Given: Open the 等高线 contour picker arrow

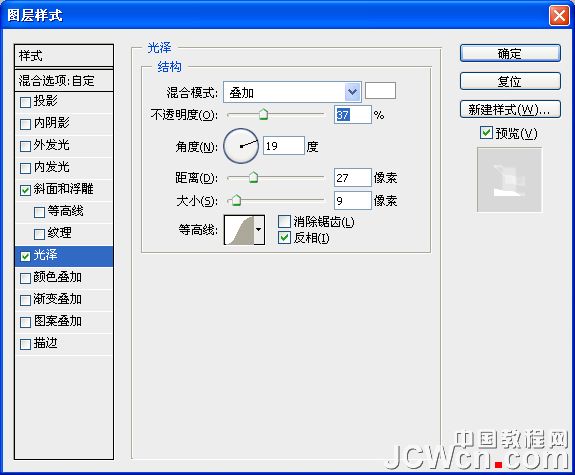Looking at the screenshot, I should pos(259,230).
